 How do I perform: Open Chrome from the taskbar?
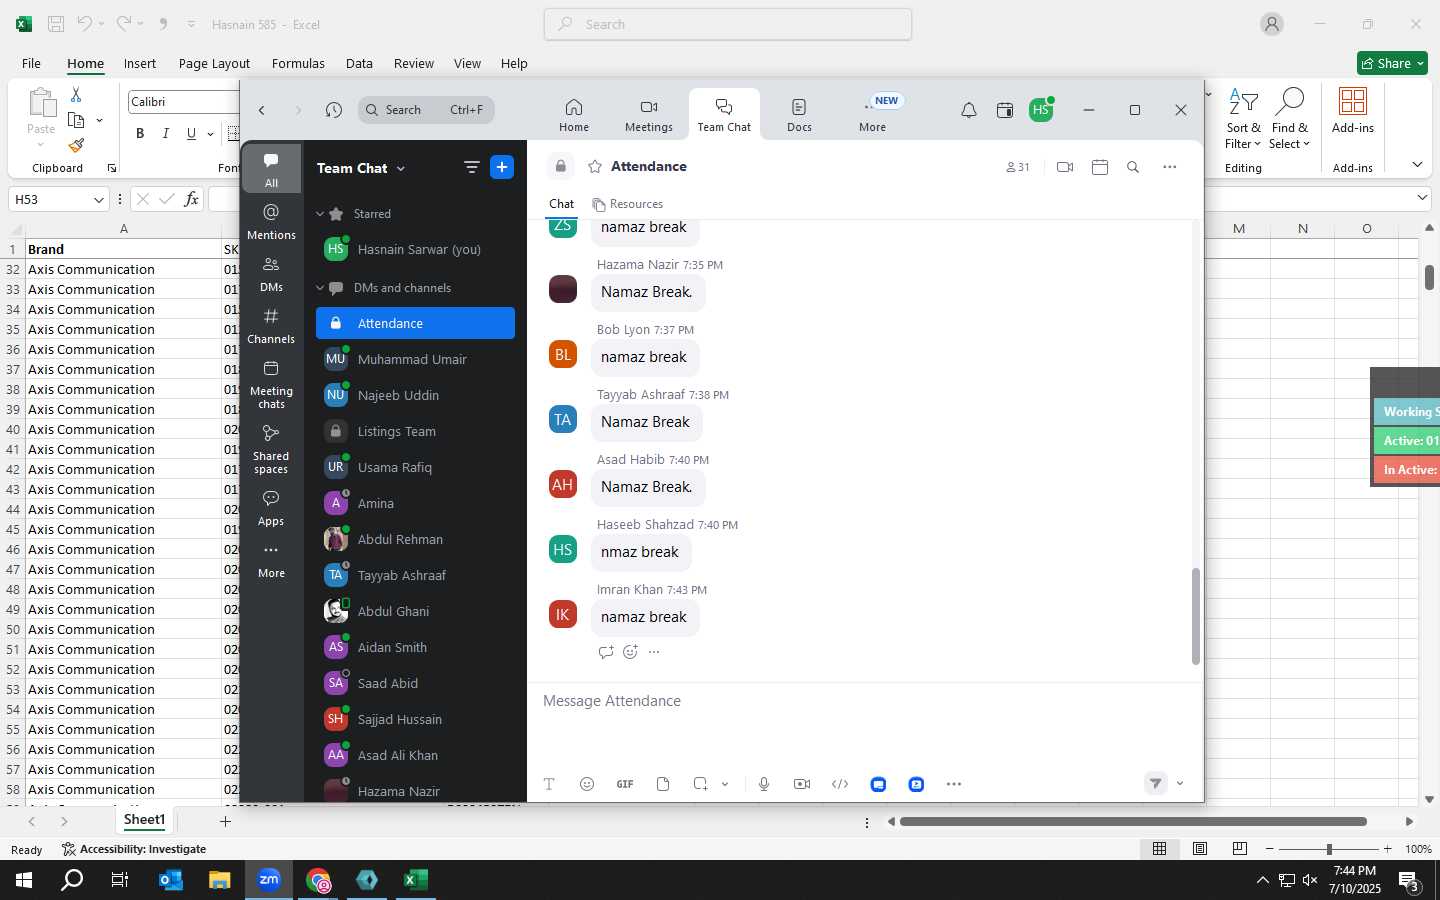(x=319, y=880)
